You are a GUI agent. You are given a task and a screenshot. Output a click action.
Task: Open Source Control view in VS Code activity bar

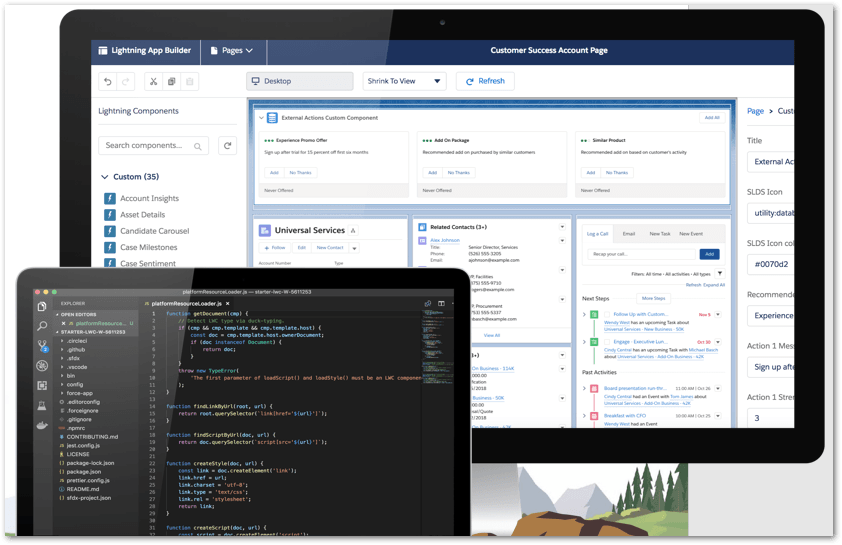pyautogui.click(x=42, y=346)
